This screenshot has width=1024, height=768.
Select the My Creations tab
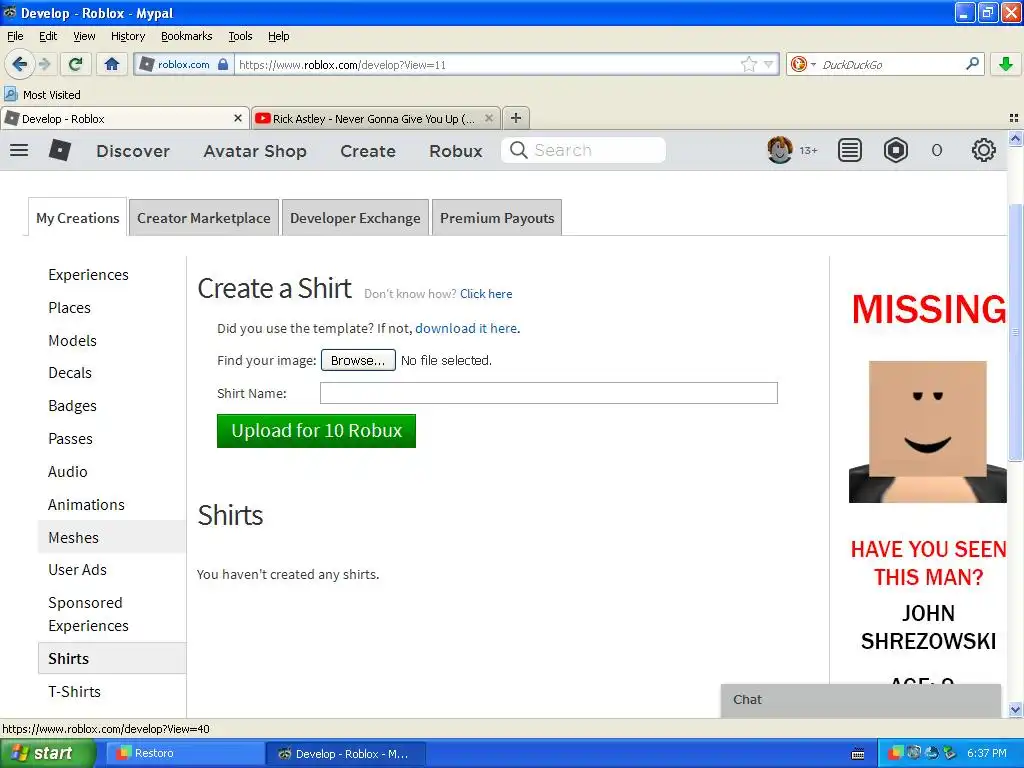coord(78,217)
